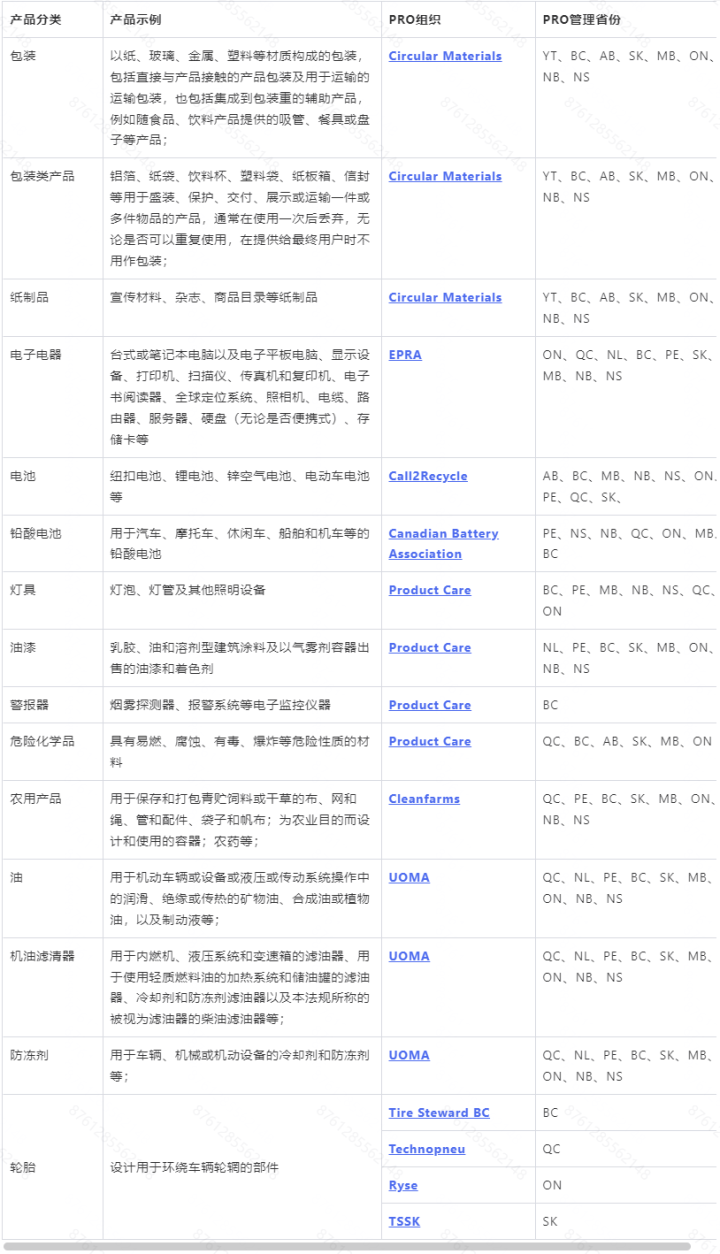Open Circular Materials link in 纸制品 row
This screenshot has height=1254, width=720.
pos(445,297)
